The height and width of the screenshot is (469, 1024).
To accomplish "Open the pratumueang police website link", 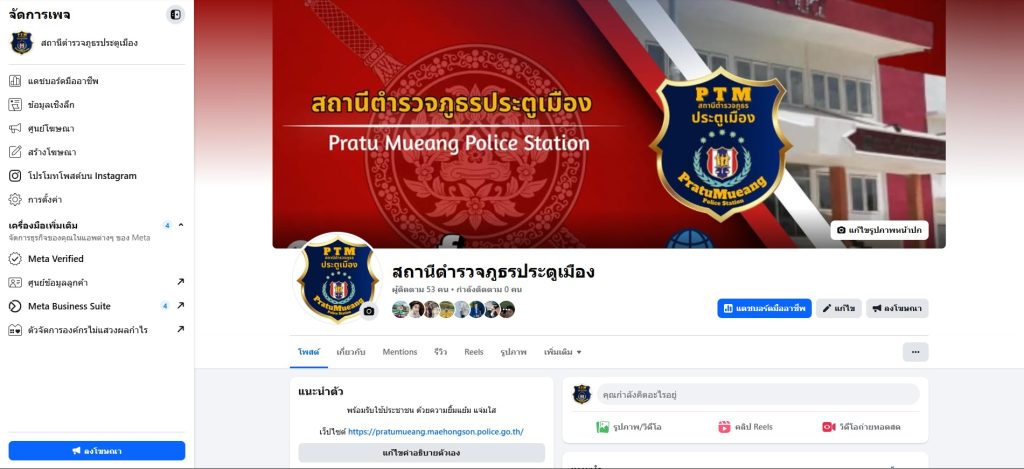I will tap(436, 432).
